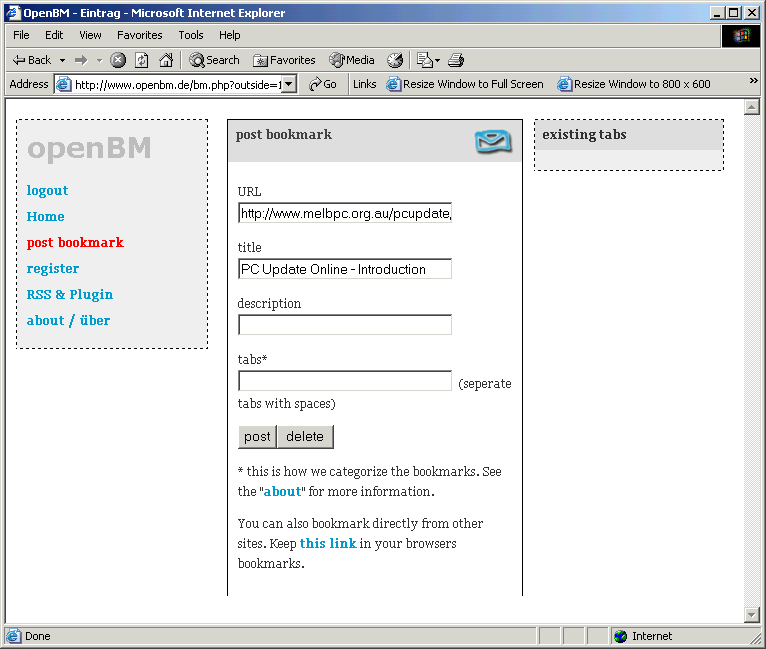Expand the Address bar dropdown
This screenshot has height=649, width=766.
(289, 84)
